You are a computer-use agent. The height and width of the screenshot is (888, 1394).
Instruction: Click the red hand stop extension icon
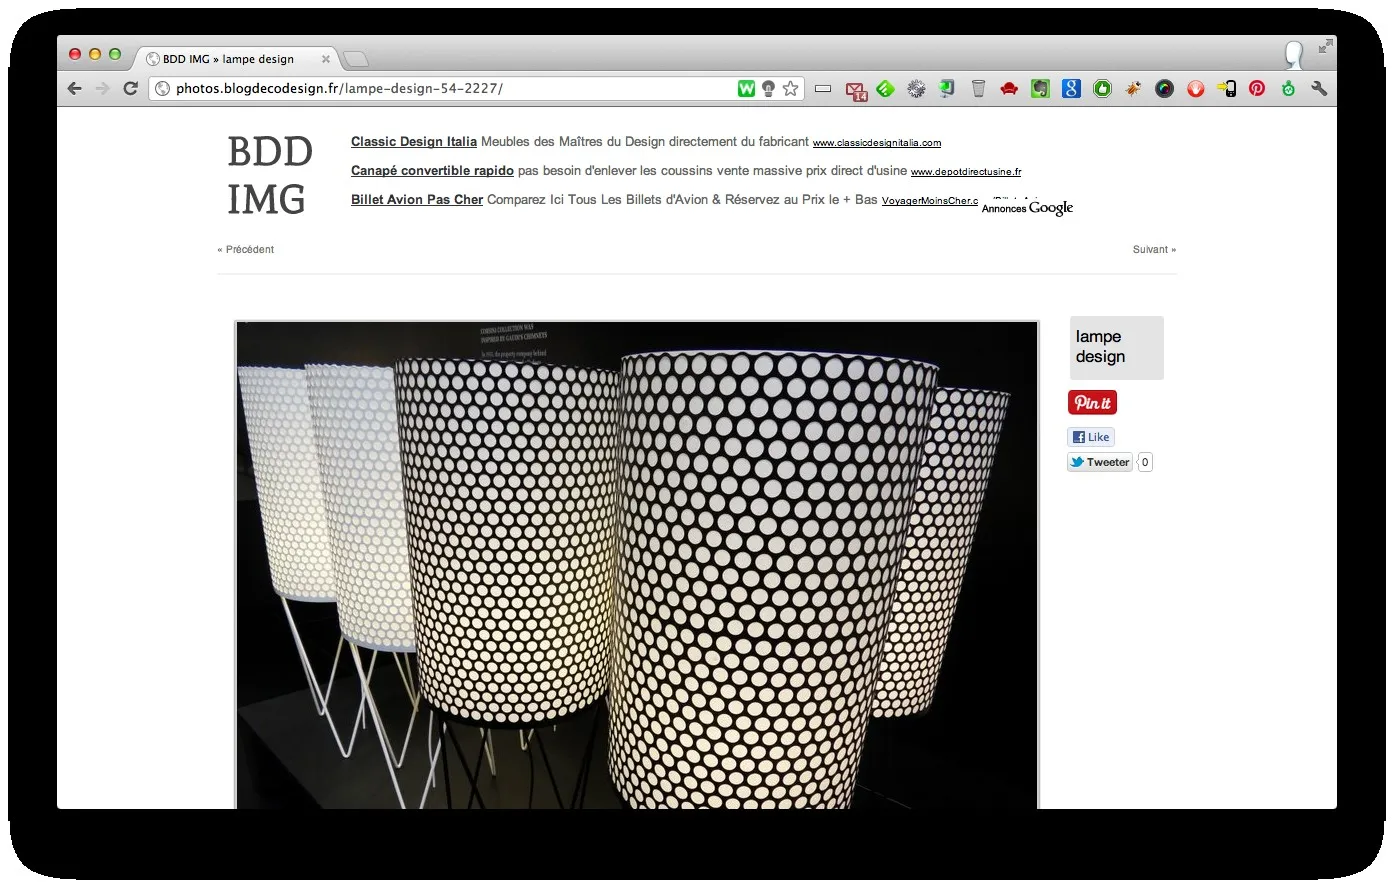point(1196,89)
